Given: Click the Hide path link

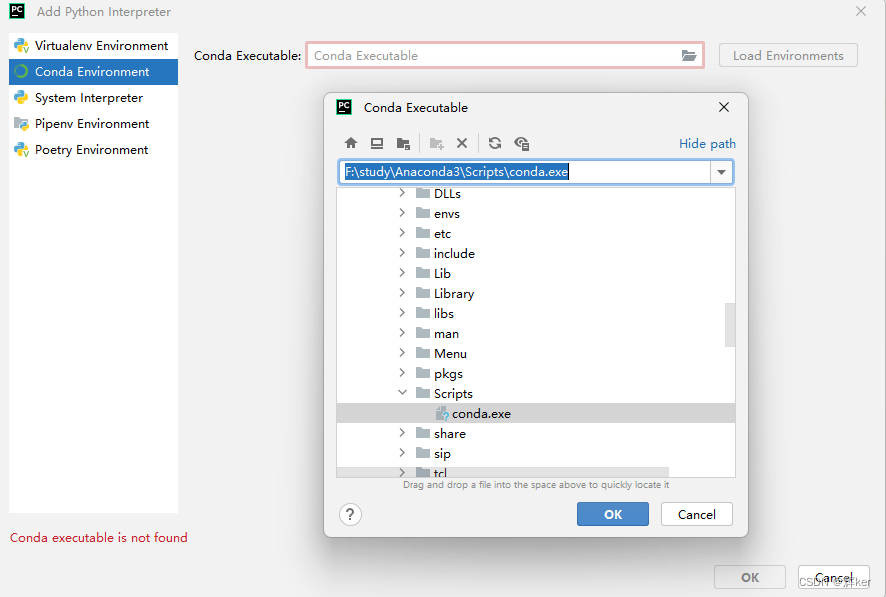Looking at the screenshot, I should [707, 143].
